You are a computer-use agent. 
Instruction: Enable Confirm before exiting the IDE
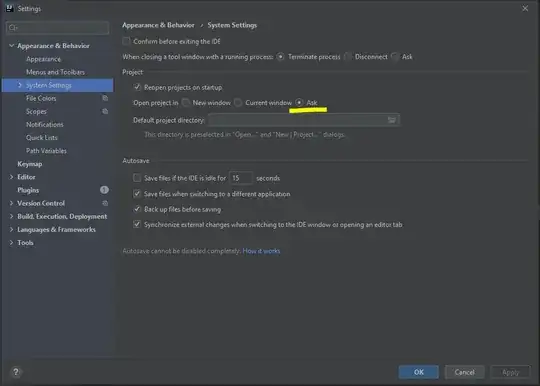pos(126,41)
